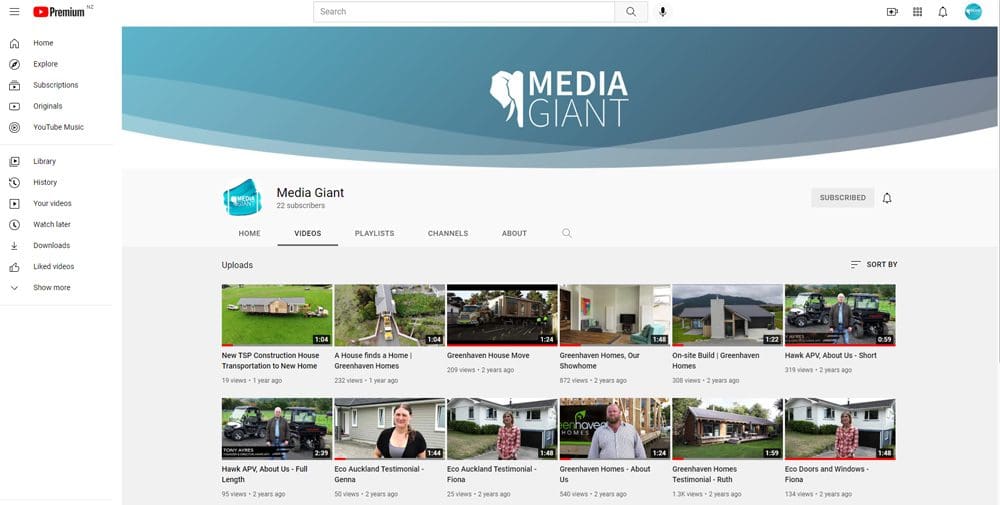Click the Originals sidebar icon
This screenshot has width=1000, height=505.
pos(14,106)
